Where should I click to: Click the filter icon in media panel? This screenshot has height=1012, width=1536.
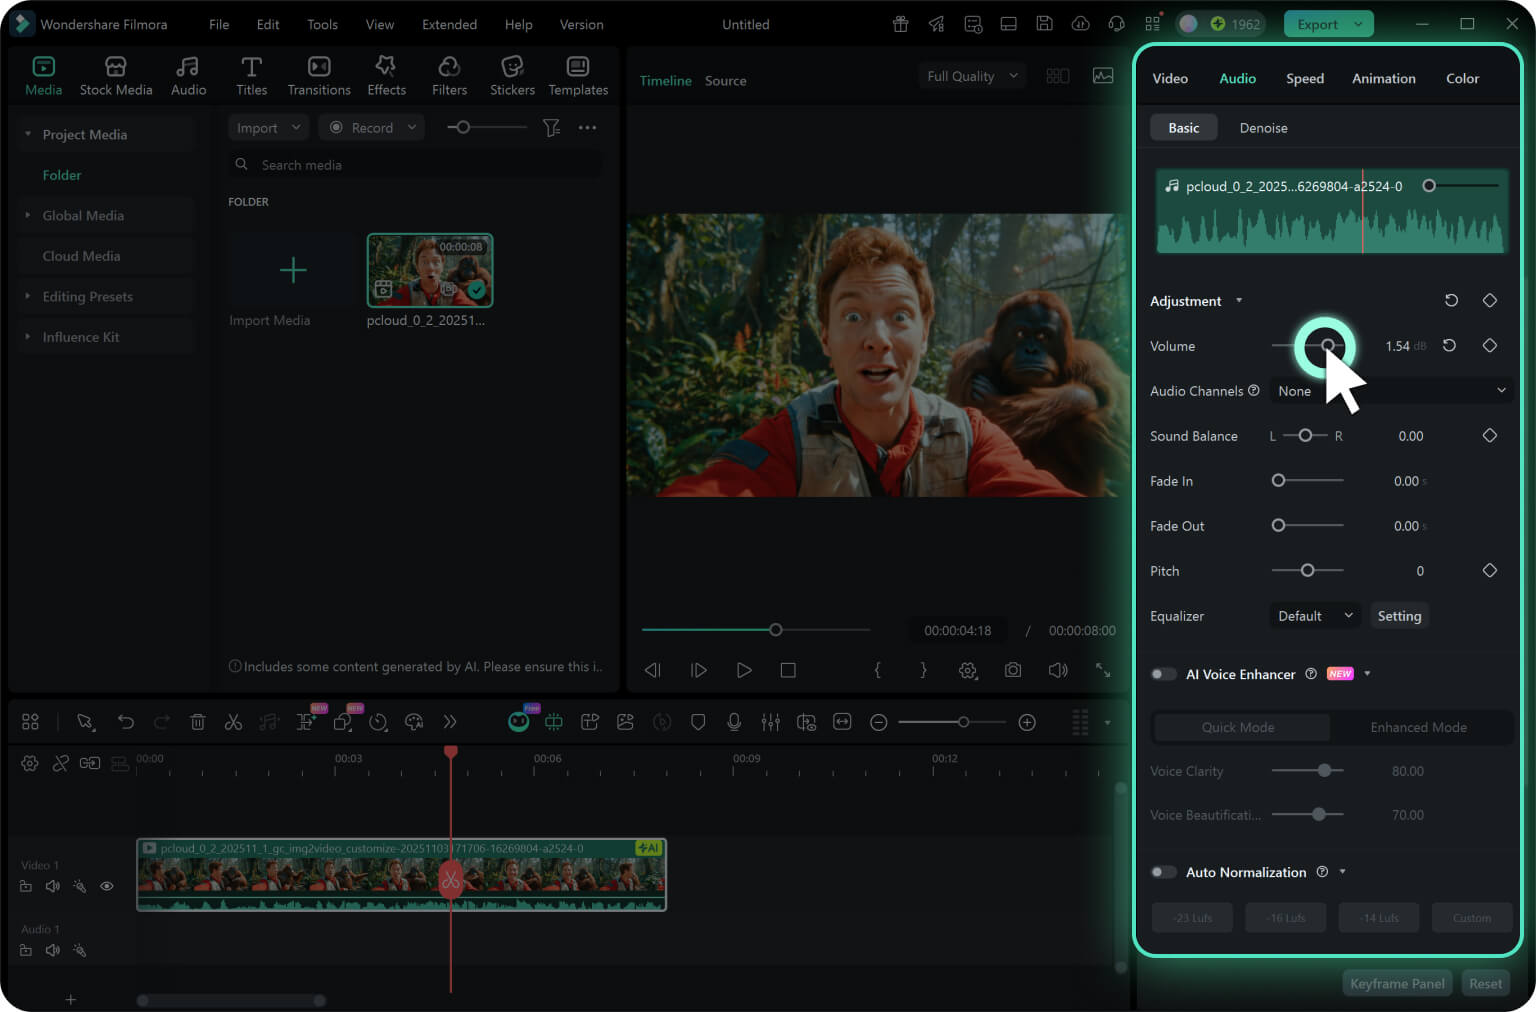pyautogui.click(x=551, y=128)
